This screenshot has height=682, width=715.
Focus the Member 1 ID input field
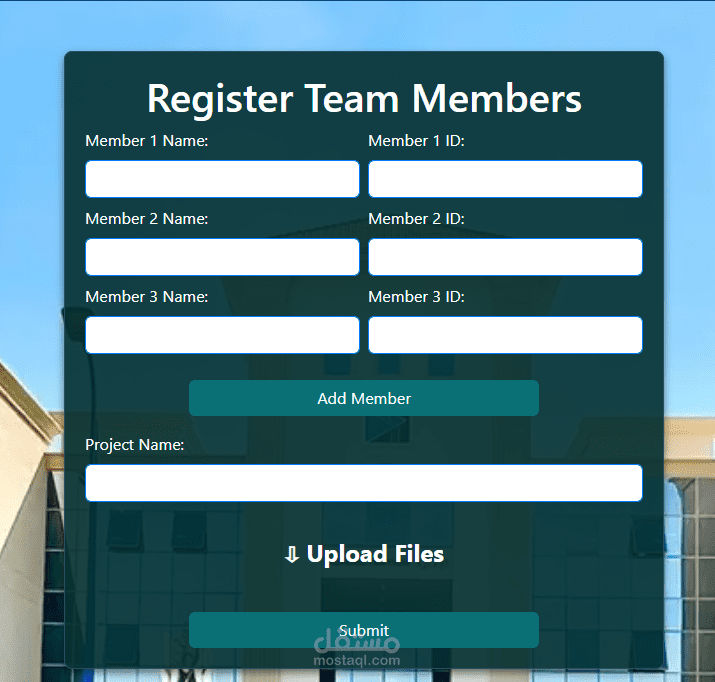tap(505, 179)
